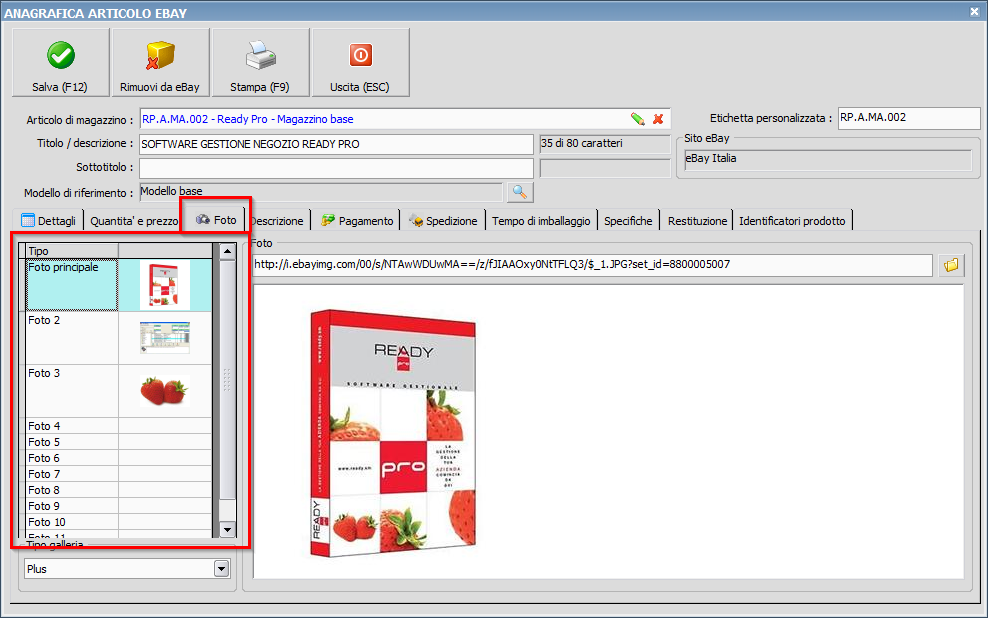This screenshot has width=988, height=618.
Task: Search reference model with the magnifier icon
Action: pos(520,192)
